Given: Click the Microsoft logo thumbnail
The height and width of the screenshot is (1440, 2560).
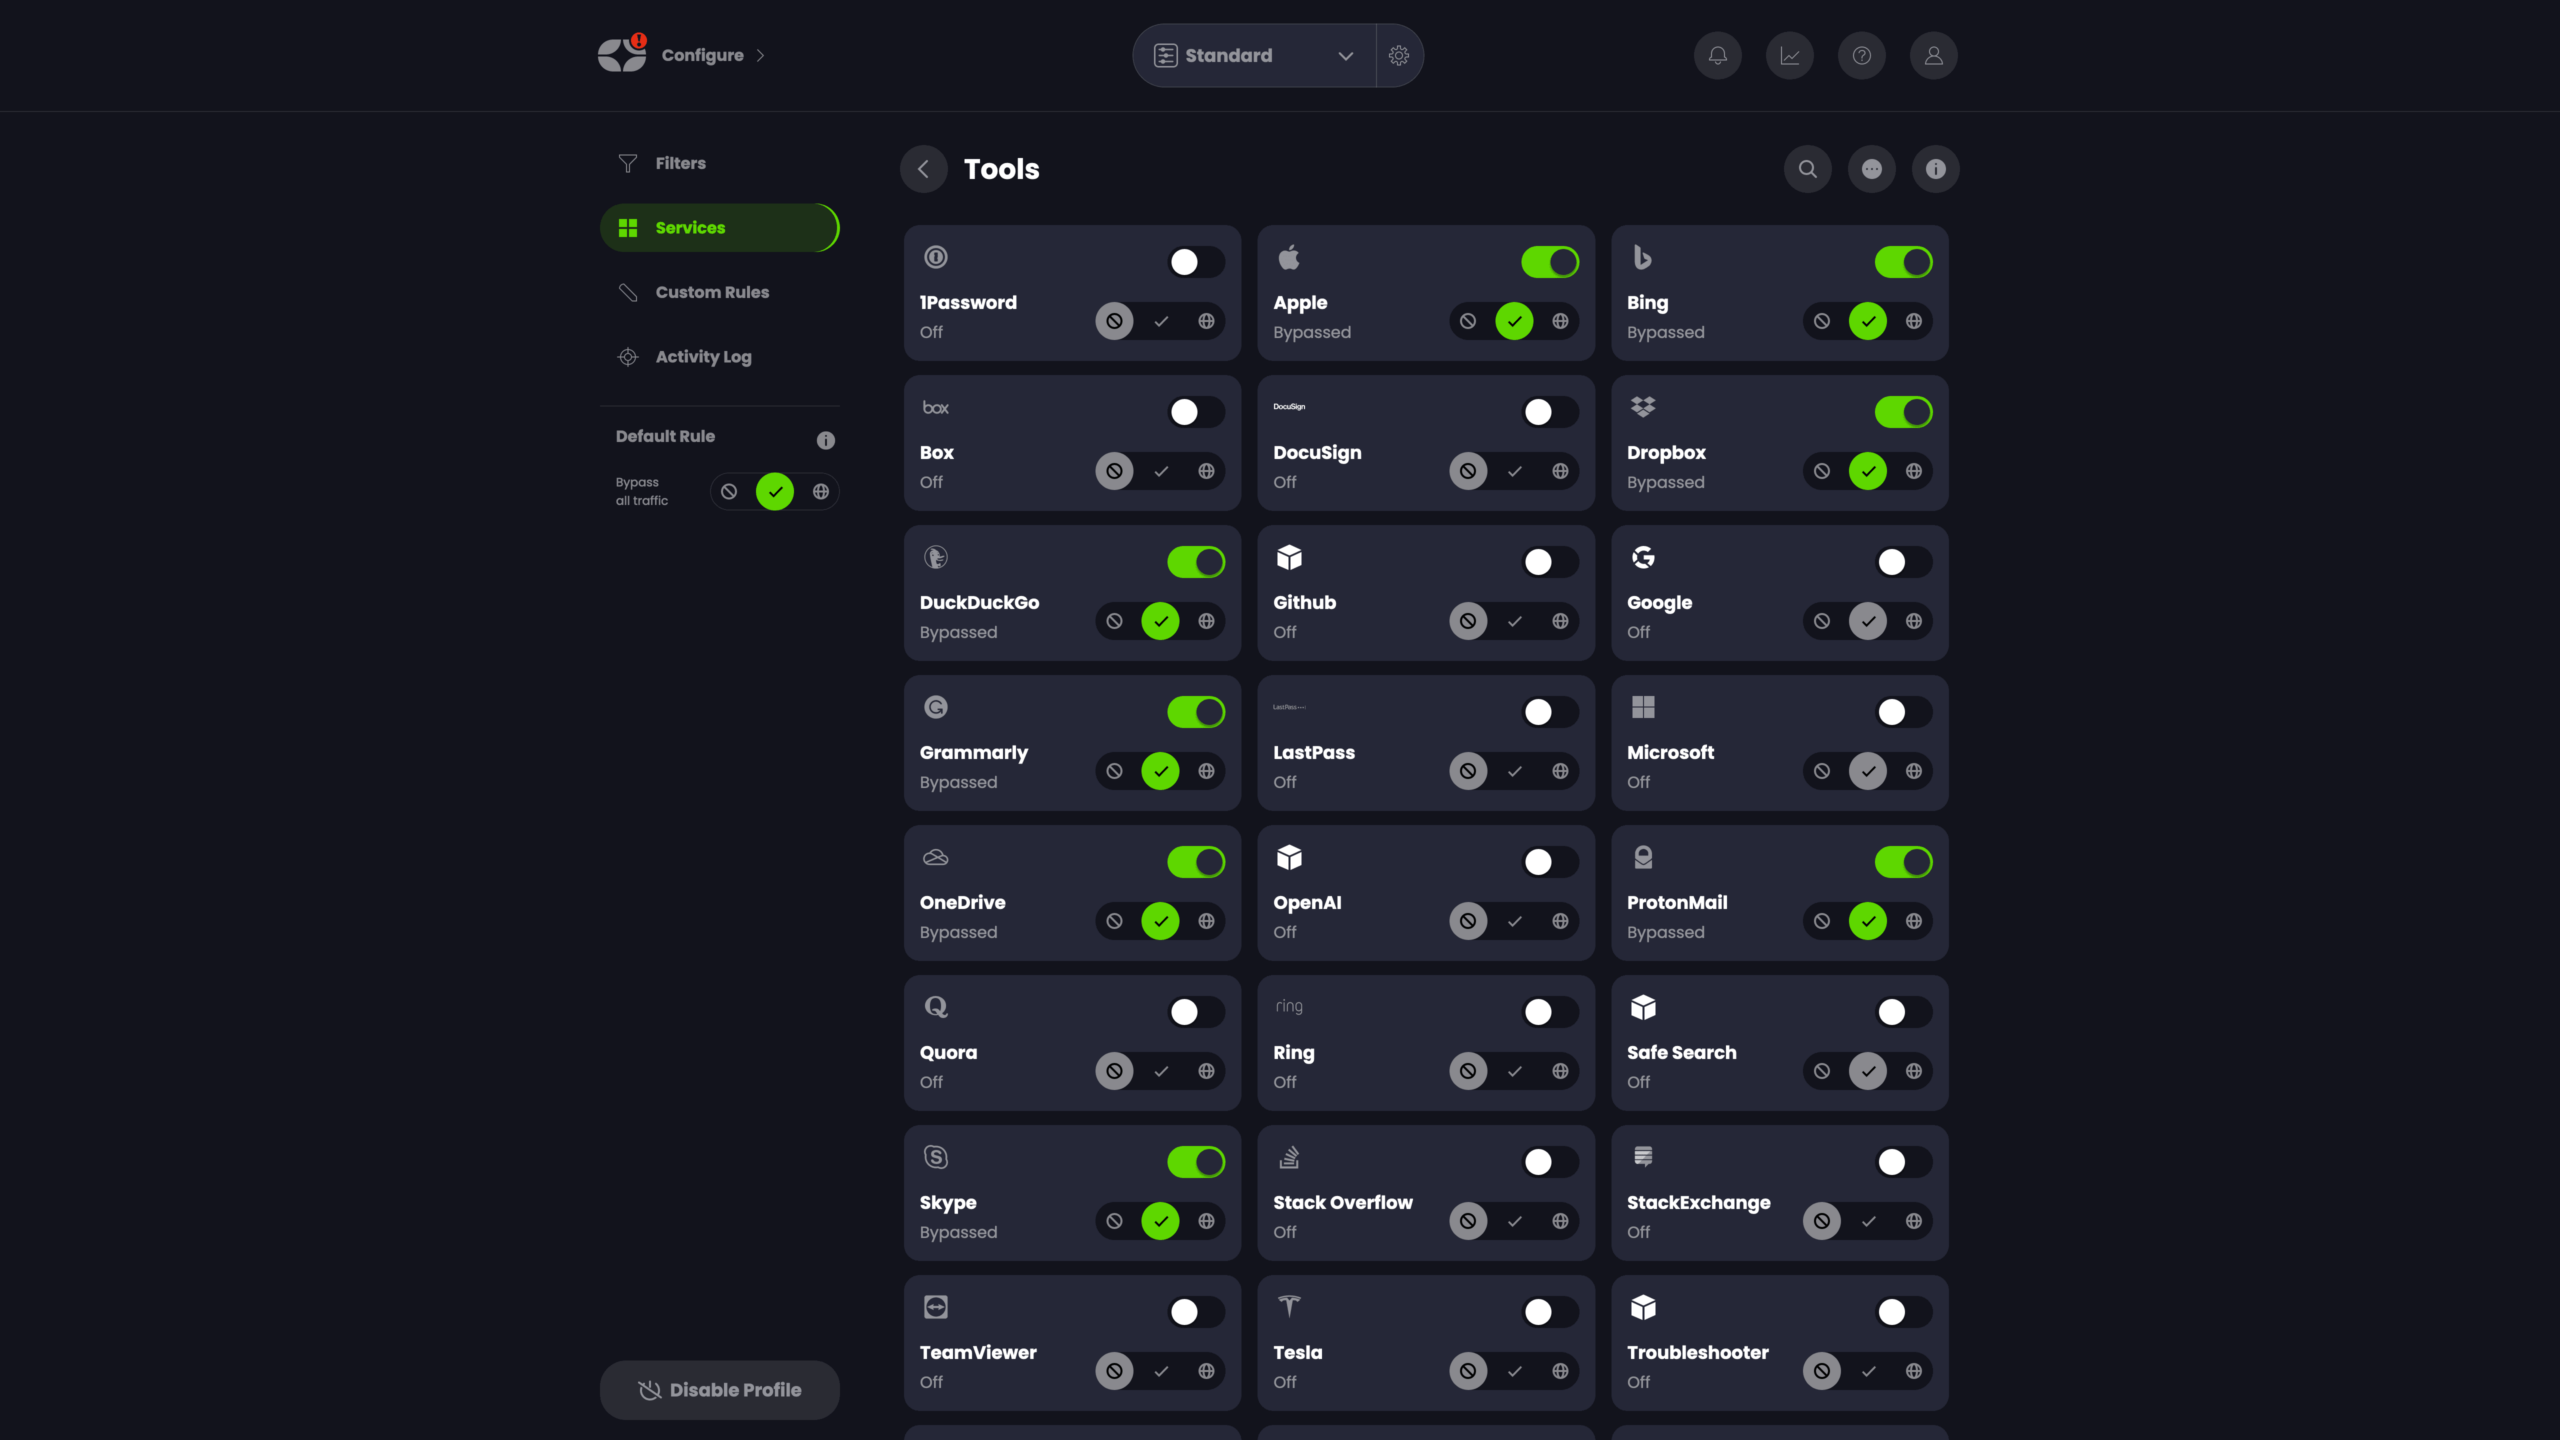Looking at the screenshot, I should click(x=1642, y=707).
